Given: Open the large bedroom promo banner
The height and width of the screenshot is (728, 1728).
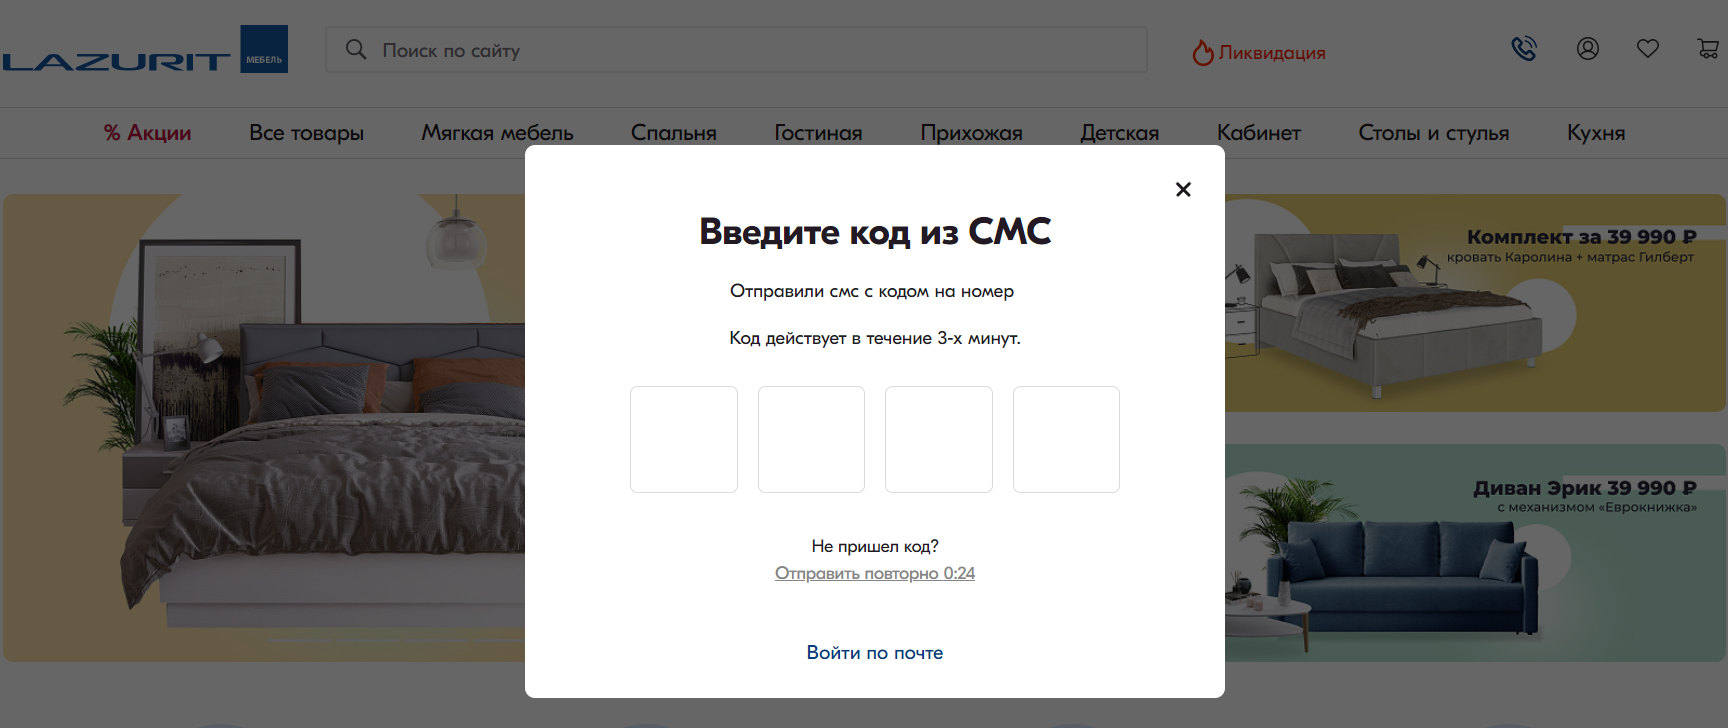Looking at the screenshot, I should [x=264, y=427].
